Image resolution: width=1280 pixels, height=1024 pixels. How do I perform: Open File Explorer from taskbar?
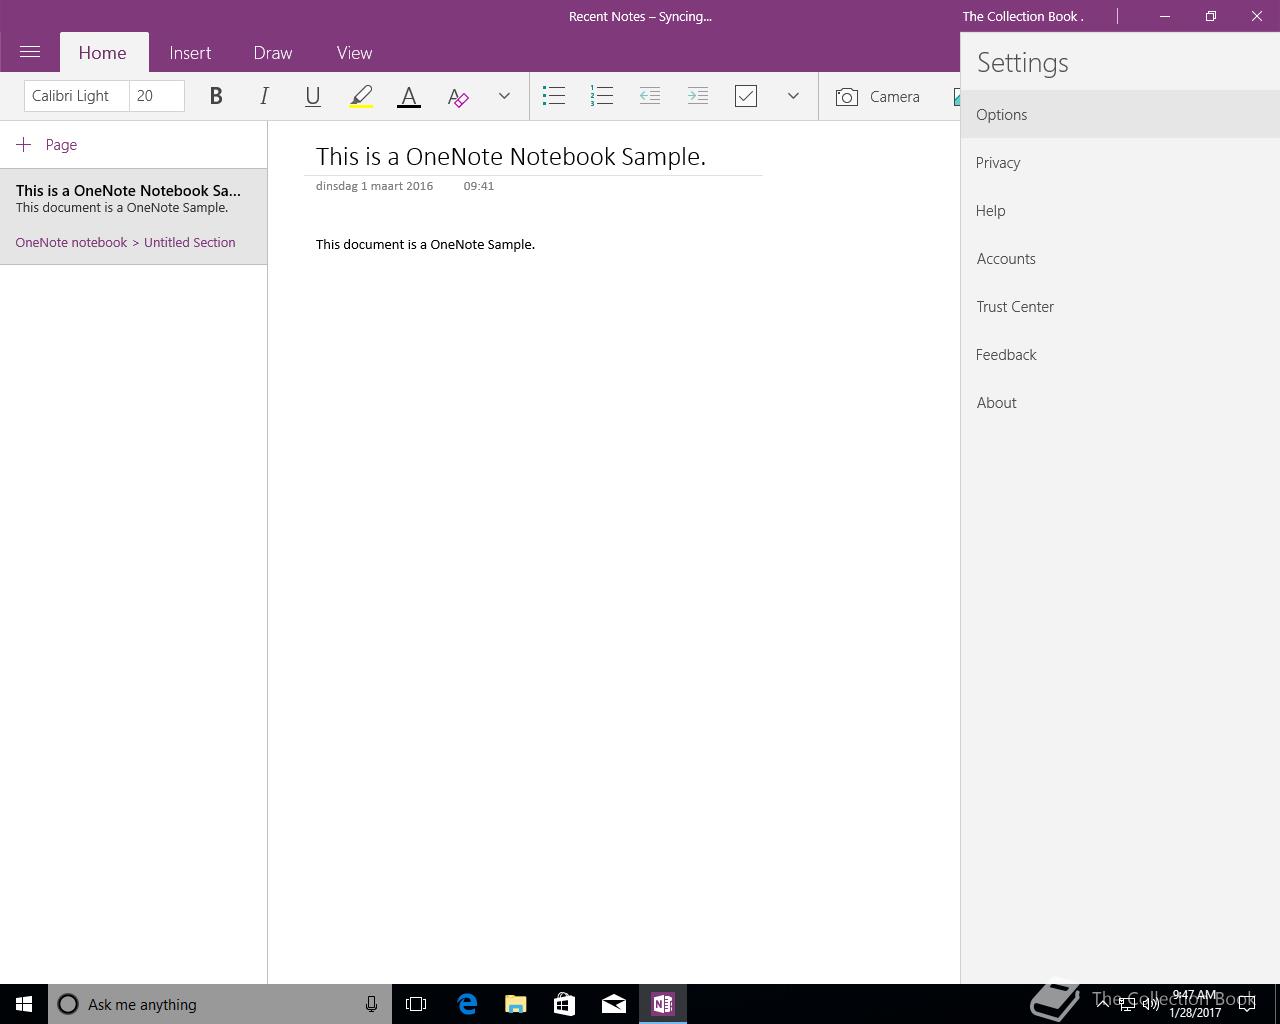[x=516, y=1004]
